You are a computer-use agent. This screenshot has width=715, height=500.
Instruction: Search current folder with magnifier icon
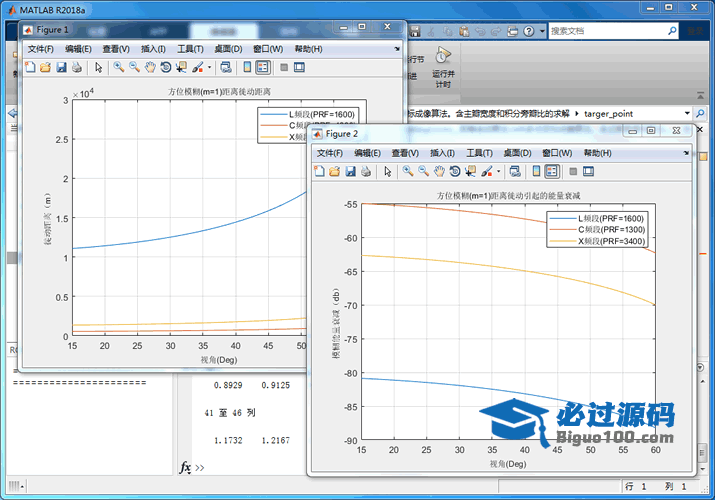700,113
